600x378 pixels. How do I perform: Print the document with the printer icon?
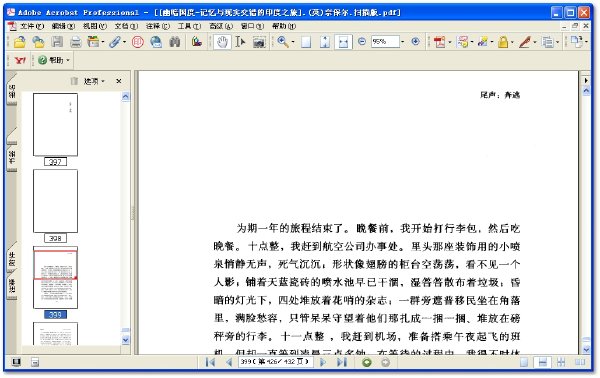[x=75, y=42]
